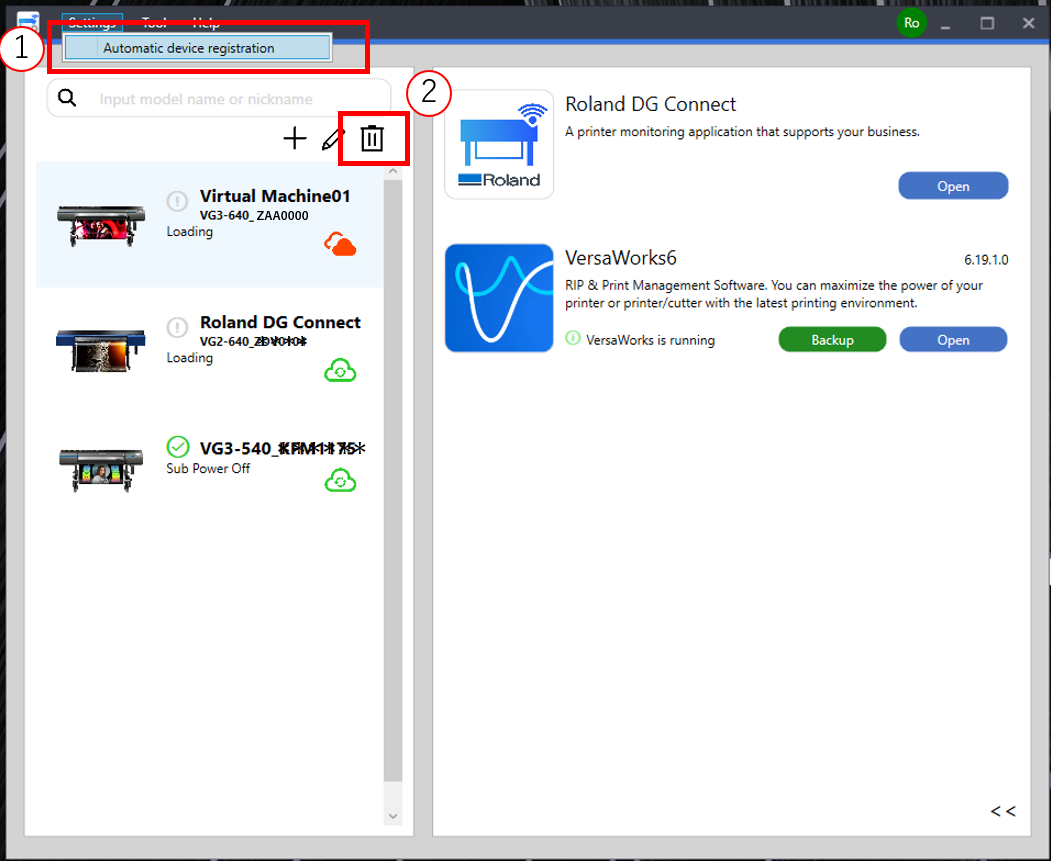
Task: Select the Roland DG Connect device name in list
Action: point(280,322)
